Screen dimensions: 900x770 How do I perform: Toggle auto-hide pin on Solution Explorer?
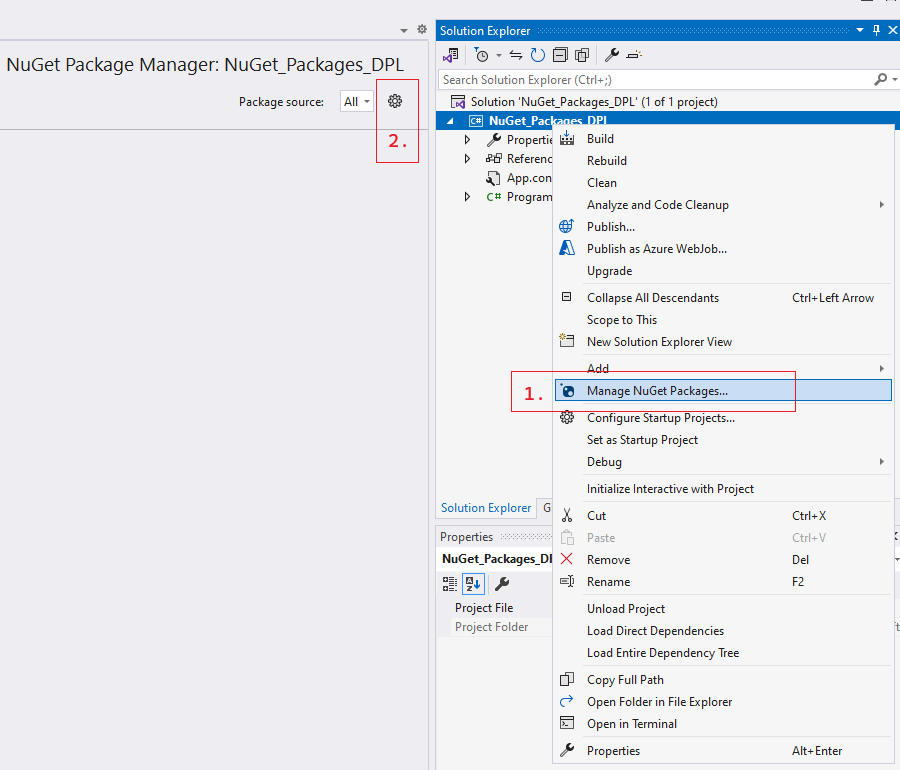pyautogui.click(x=875, y=30)
